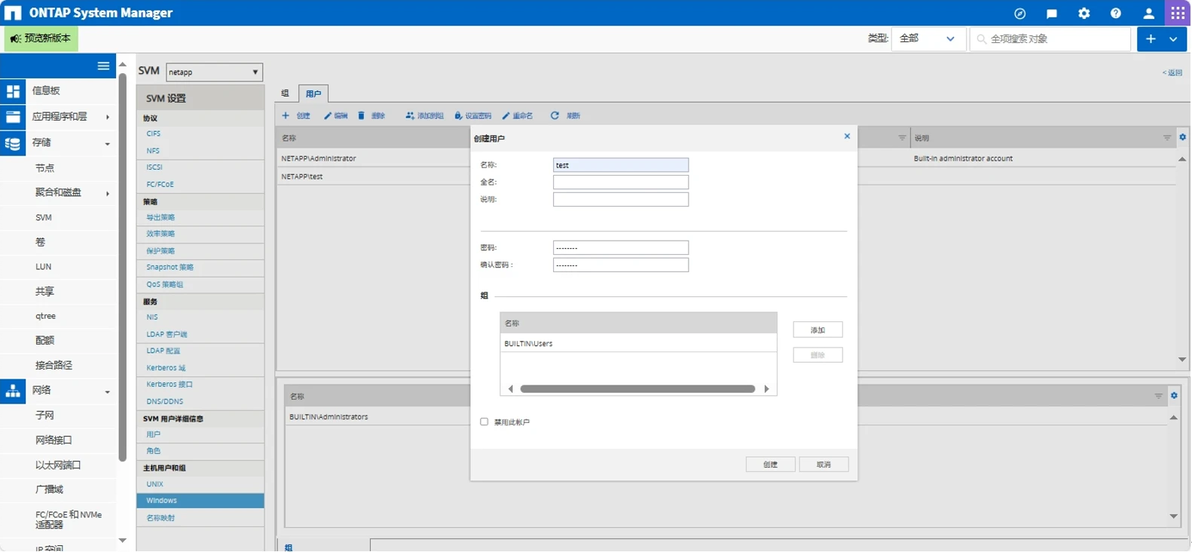This screenshot has height=552, width=1192.
Task: Open the 类型 全部 dropdown
Action: point(928,39)
